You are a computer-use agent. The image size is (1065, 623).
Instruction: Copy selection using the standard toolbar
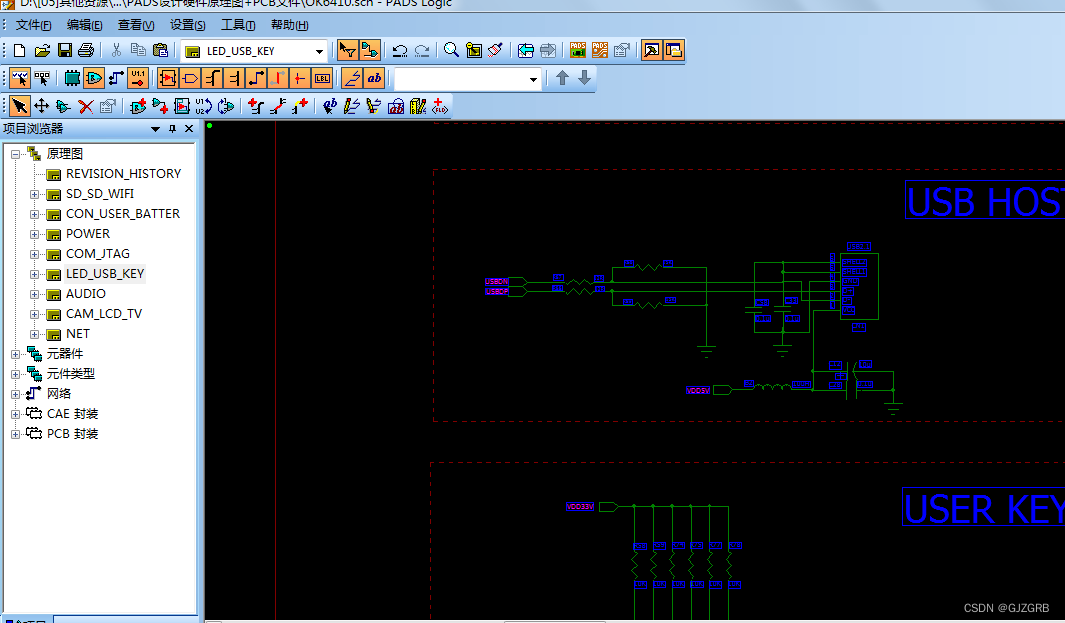[138, 50]
